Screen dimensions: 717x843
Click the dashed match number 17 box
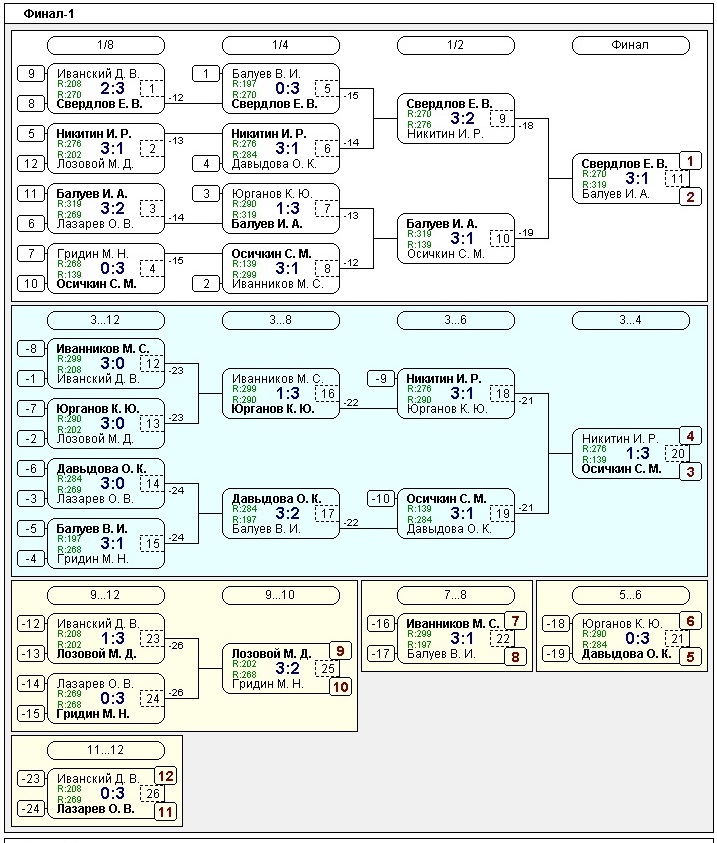(x=328, y=514)
